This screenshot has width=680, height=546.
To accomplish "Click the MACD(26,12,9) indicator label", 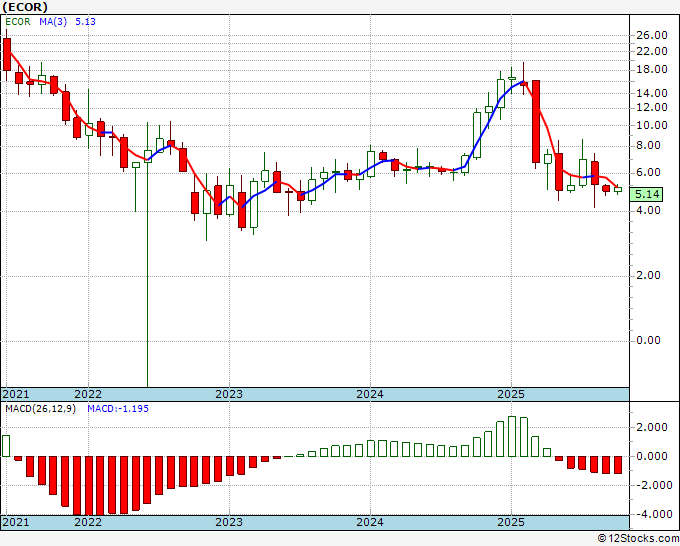I will click(x=40, y=409).
